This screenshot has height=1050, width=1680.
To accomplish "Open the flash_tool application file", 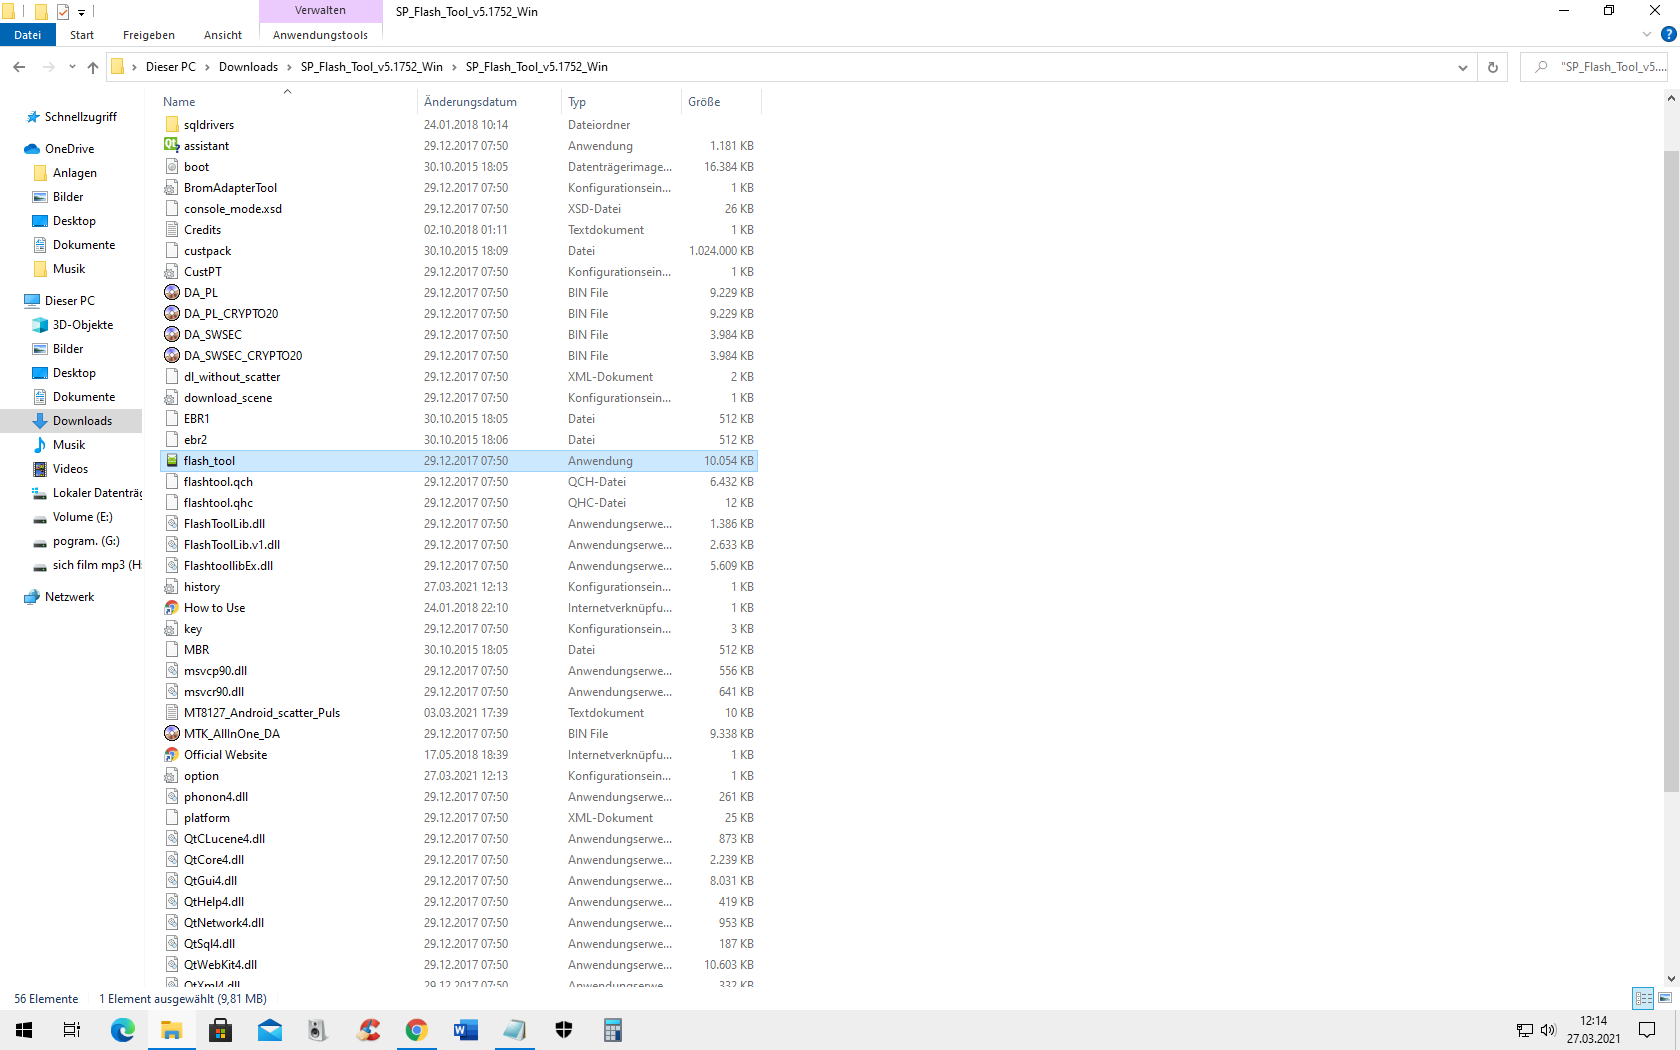I will pos(459,461).
